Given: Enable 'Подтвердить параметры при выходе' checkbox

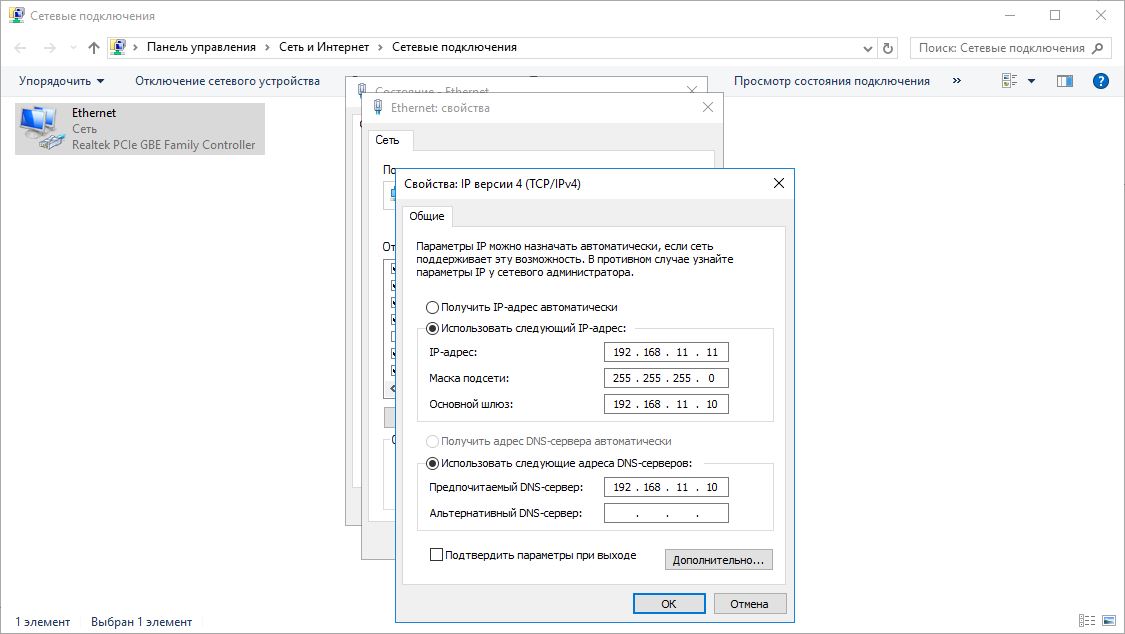Looking at the screenshot, I should (436, 555).
